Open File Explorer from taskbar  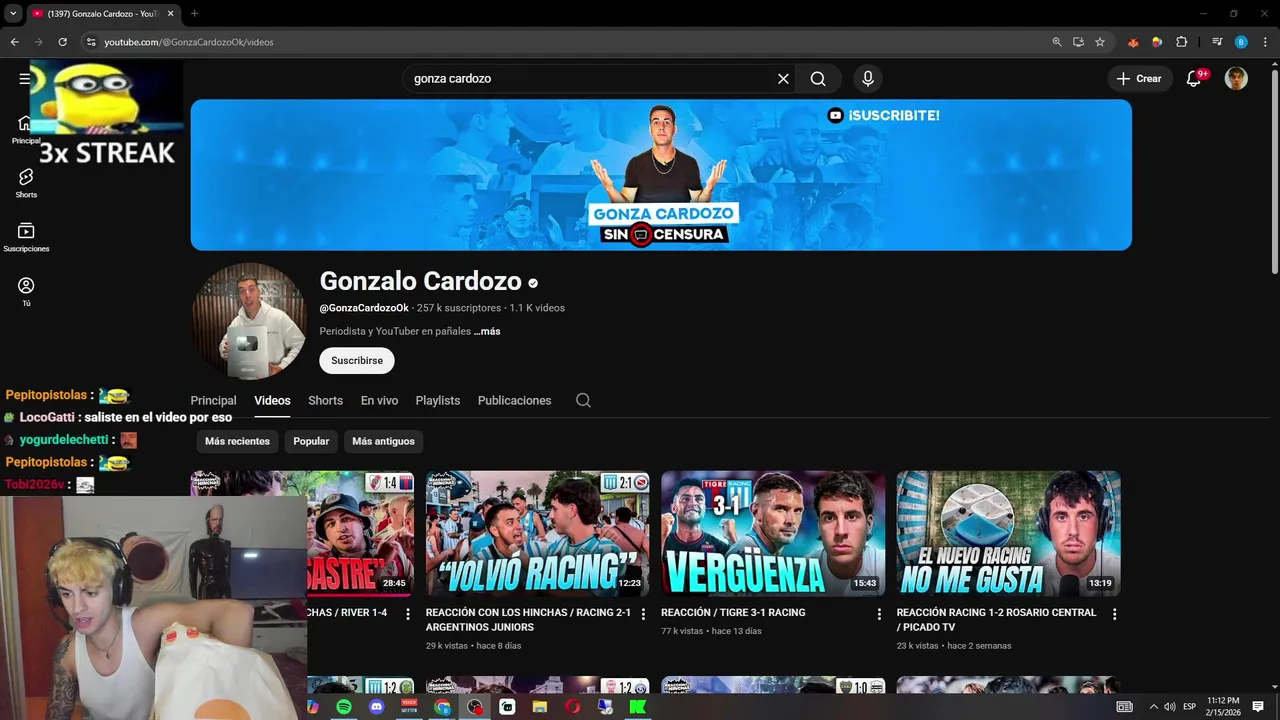pos(540,707)
